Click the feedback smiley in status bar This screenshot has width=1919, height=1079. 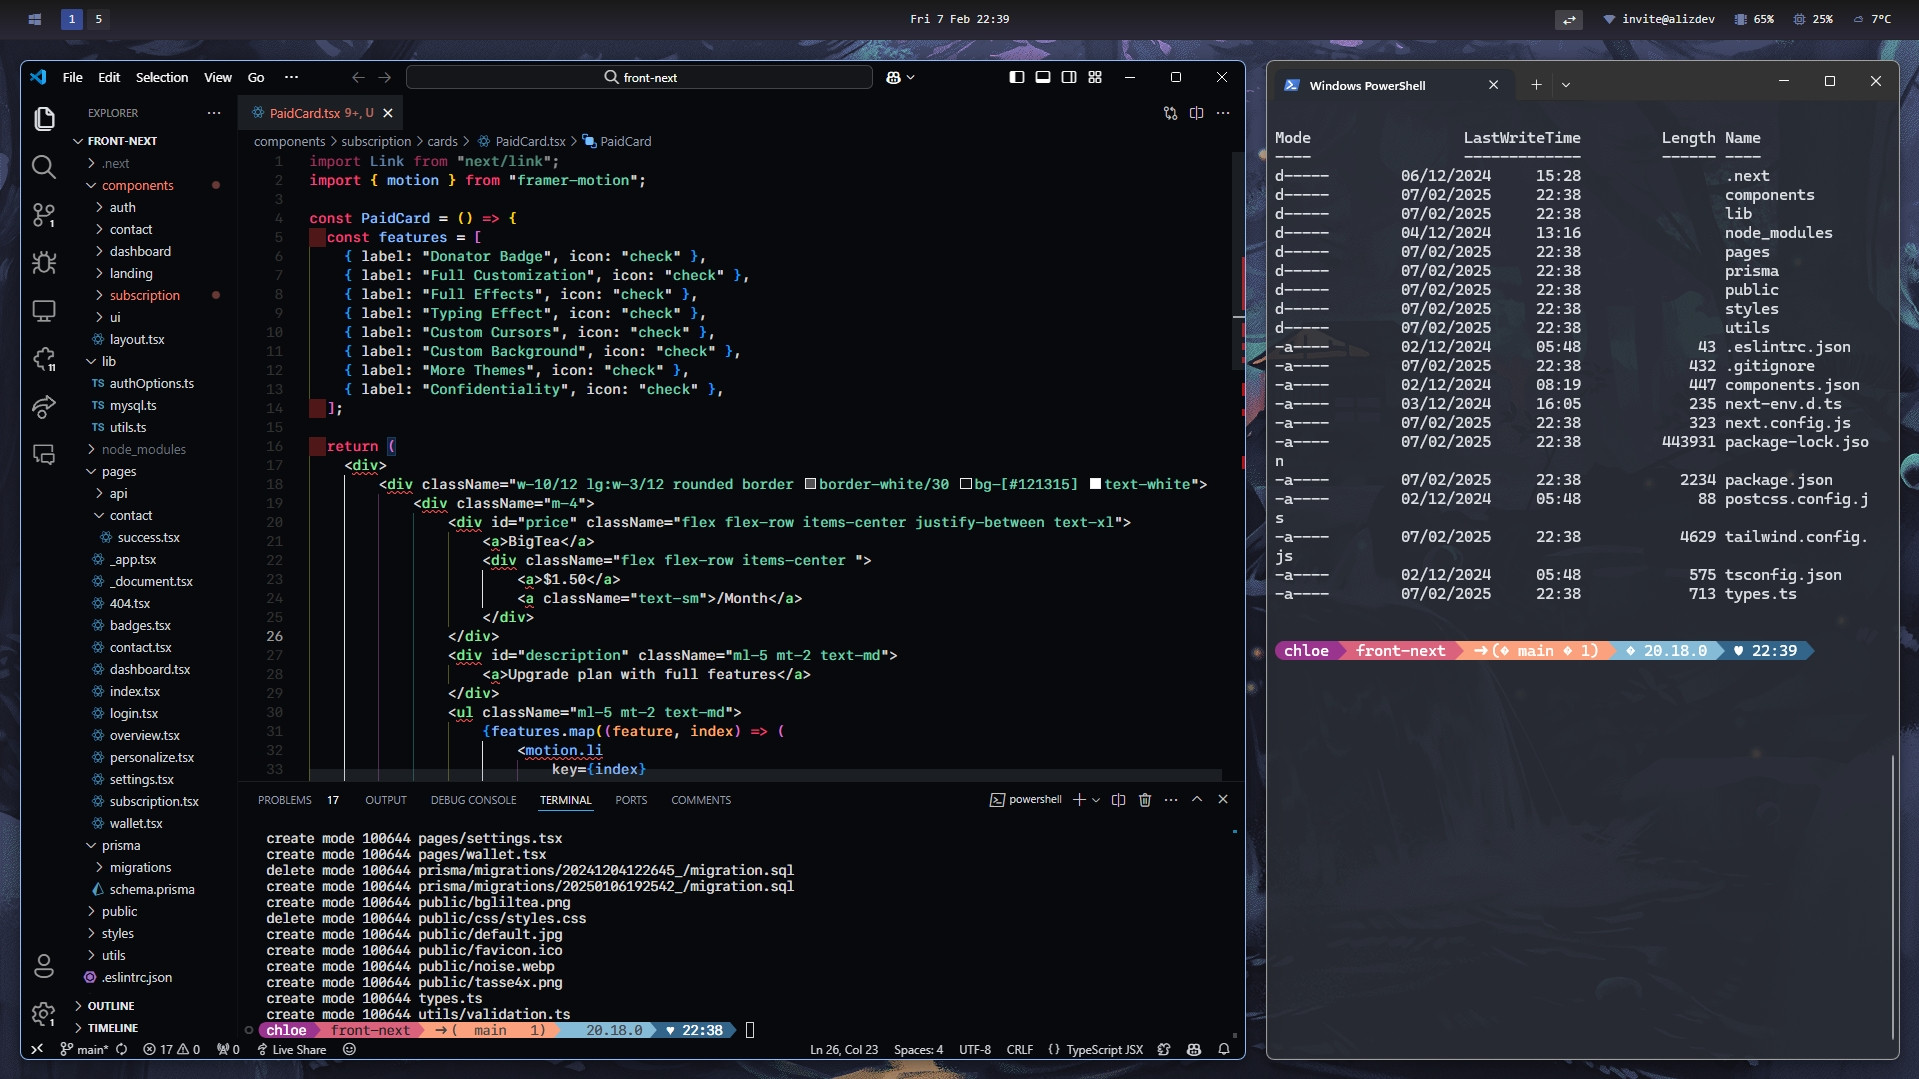(349, 1049)
